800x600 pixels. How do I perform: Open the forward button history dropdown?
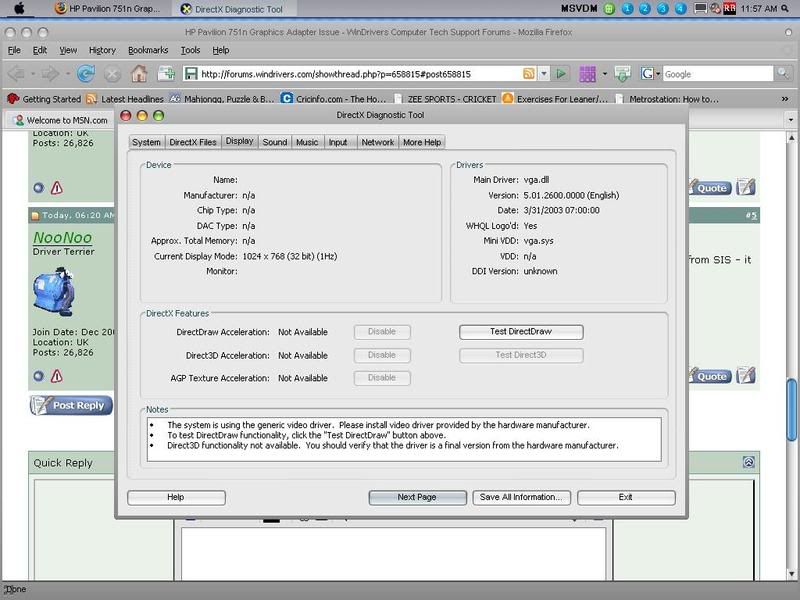(x=67, y=74)
